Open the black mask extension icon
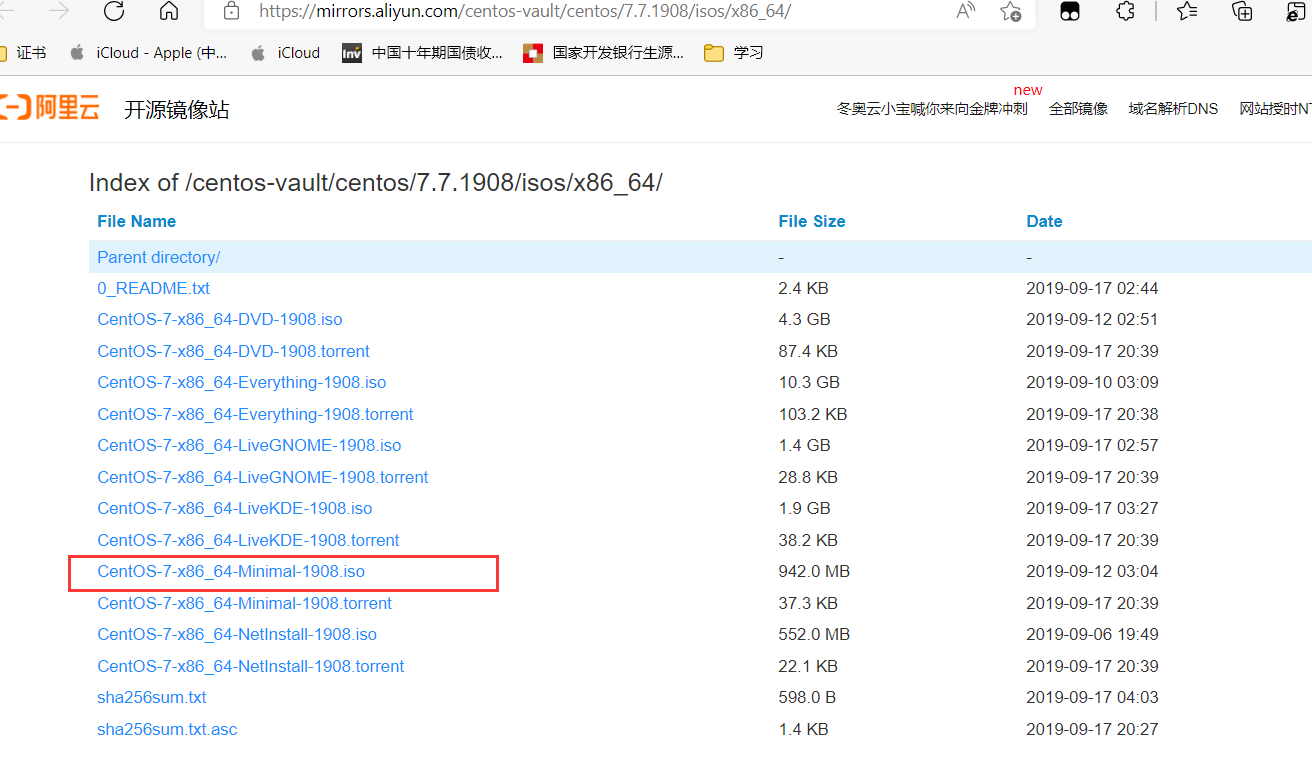The width and height of the screenshot is (1312, 776). click(1070, 11)
